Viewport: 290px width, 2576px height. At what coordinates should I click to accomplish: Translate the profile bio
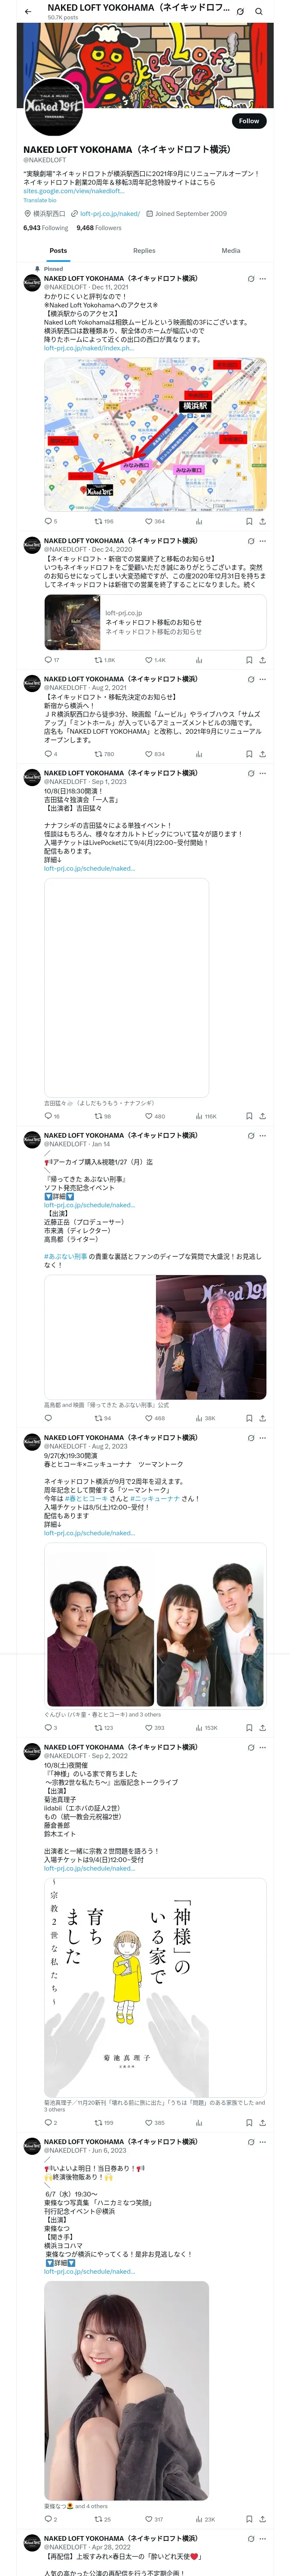tap(40, 200)
